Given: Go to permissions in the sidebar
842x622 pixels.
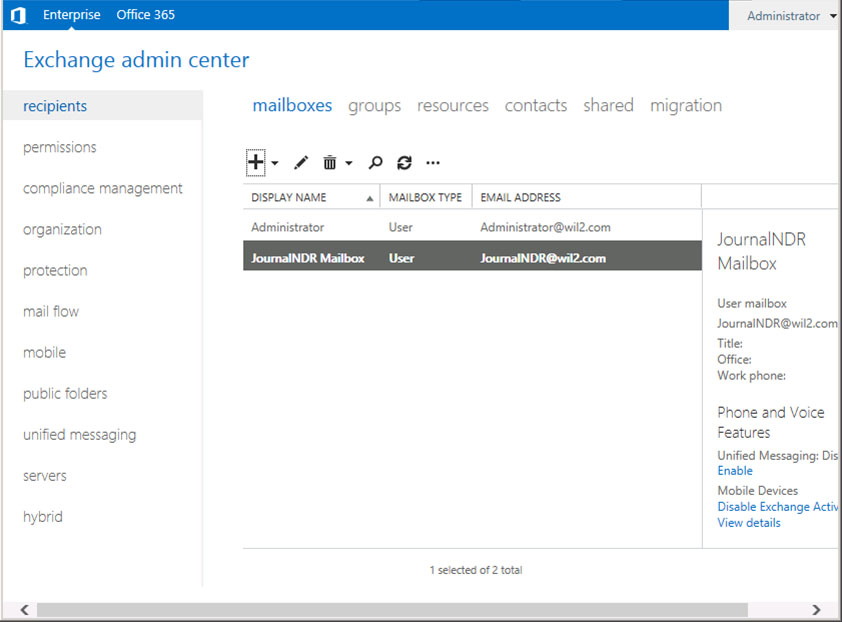Looking at the screenshot, I should [60, 147].
